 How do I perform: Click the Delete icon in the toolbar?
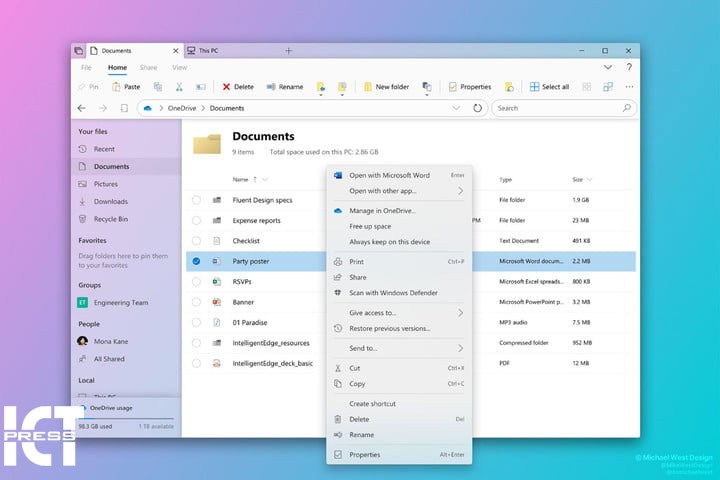227,87
